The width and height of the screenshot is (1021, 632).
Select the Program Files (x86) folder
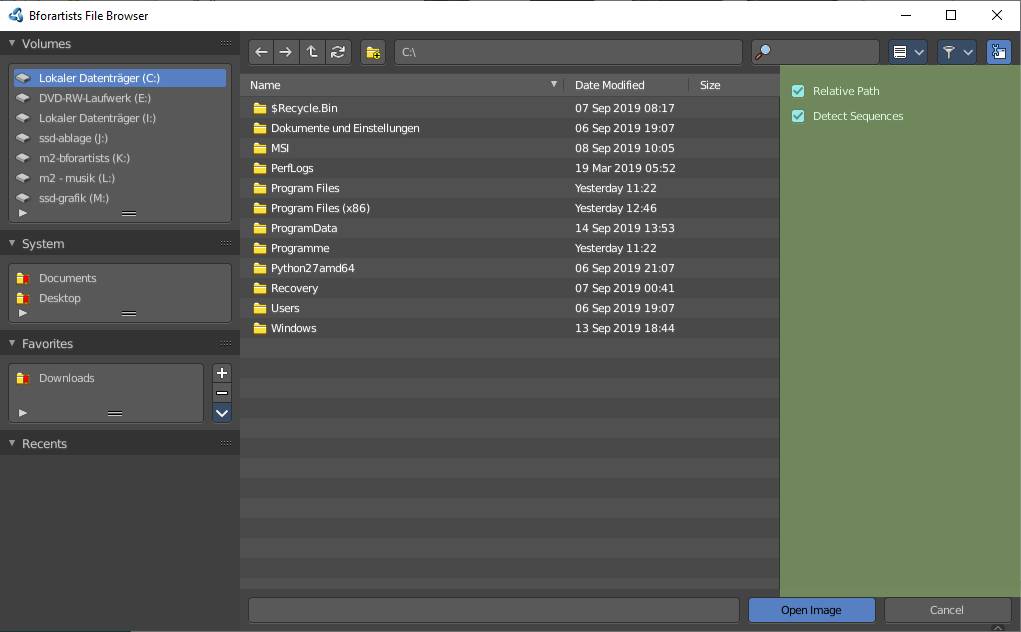[x=510, y=208]
